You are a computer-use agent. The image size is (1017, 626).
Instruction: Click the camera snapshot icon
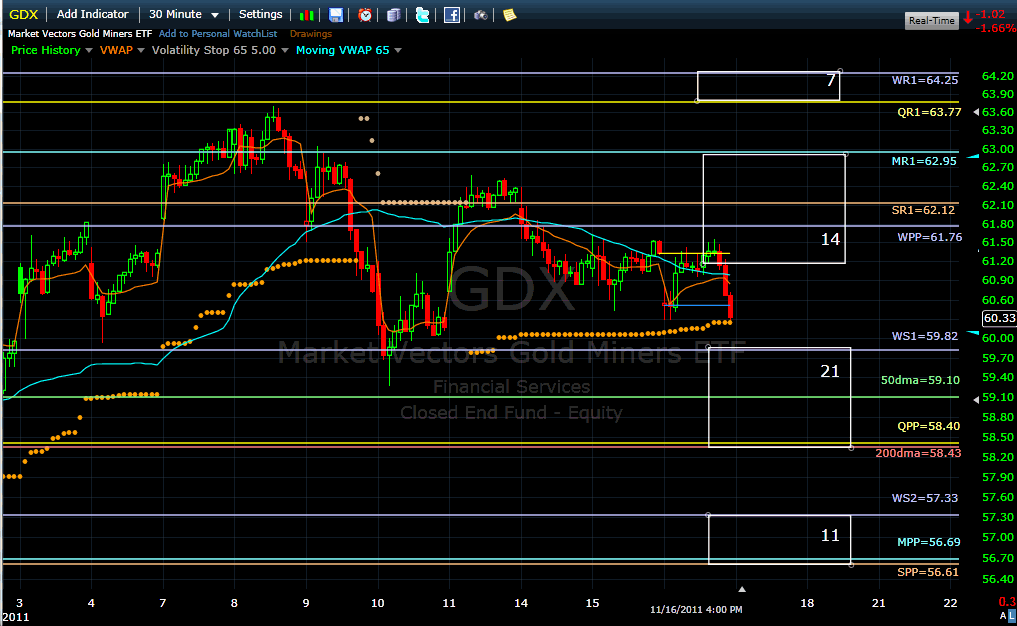[x=481, y=15]
